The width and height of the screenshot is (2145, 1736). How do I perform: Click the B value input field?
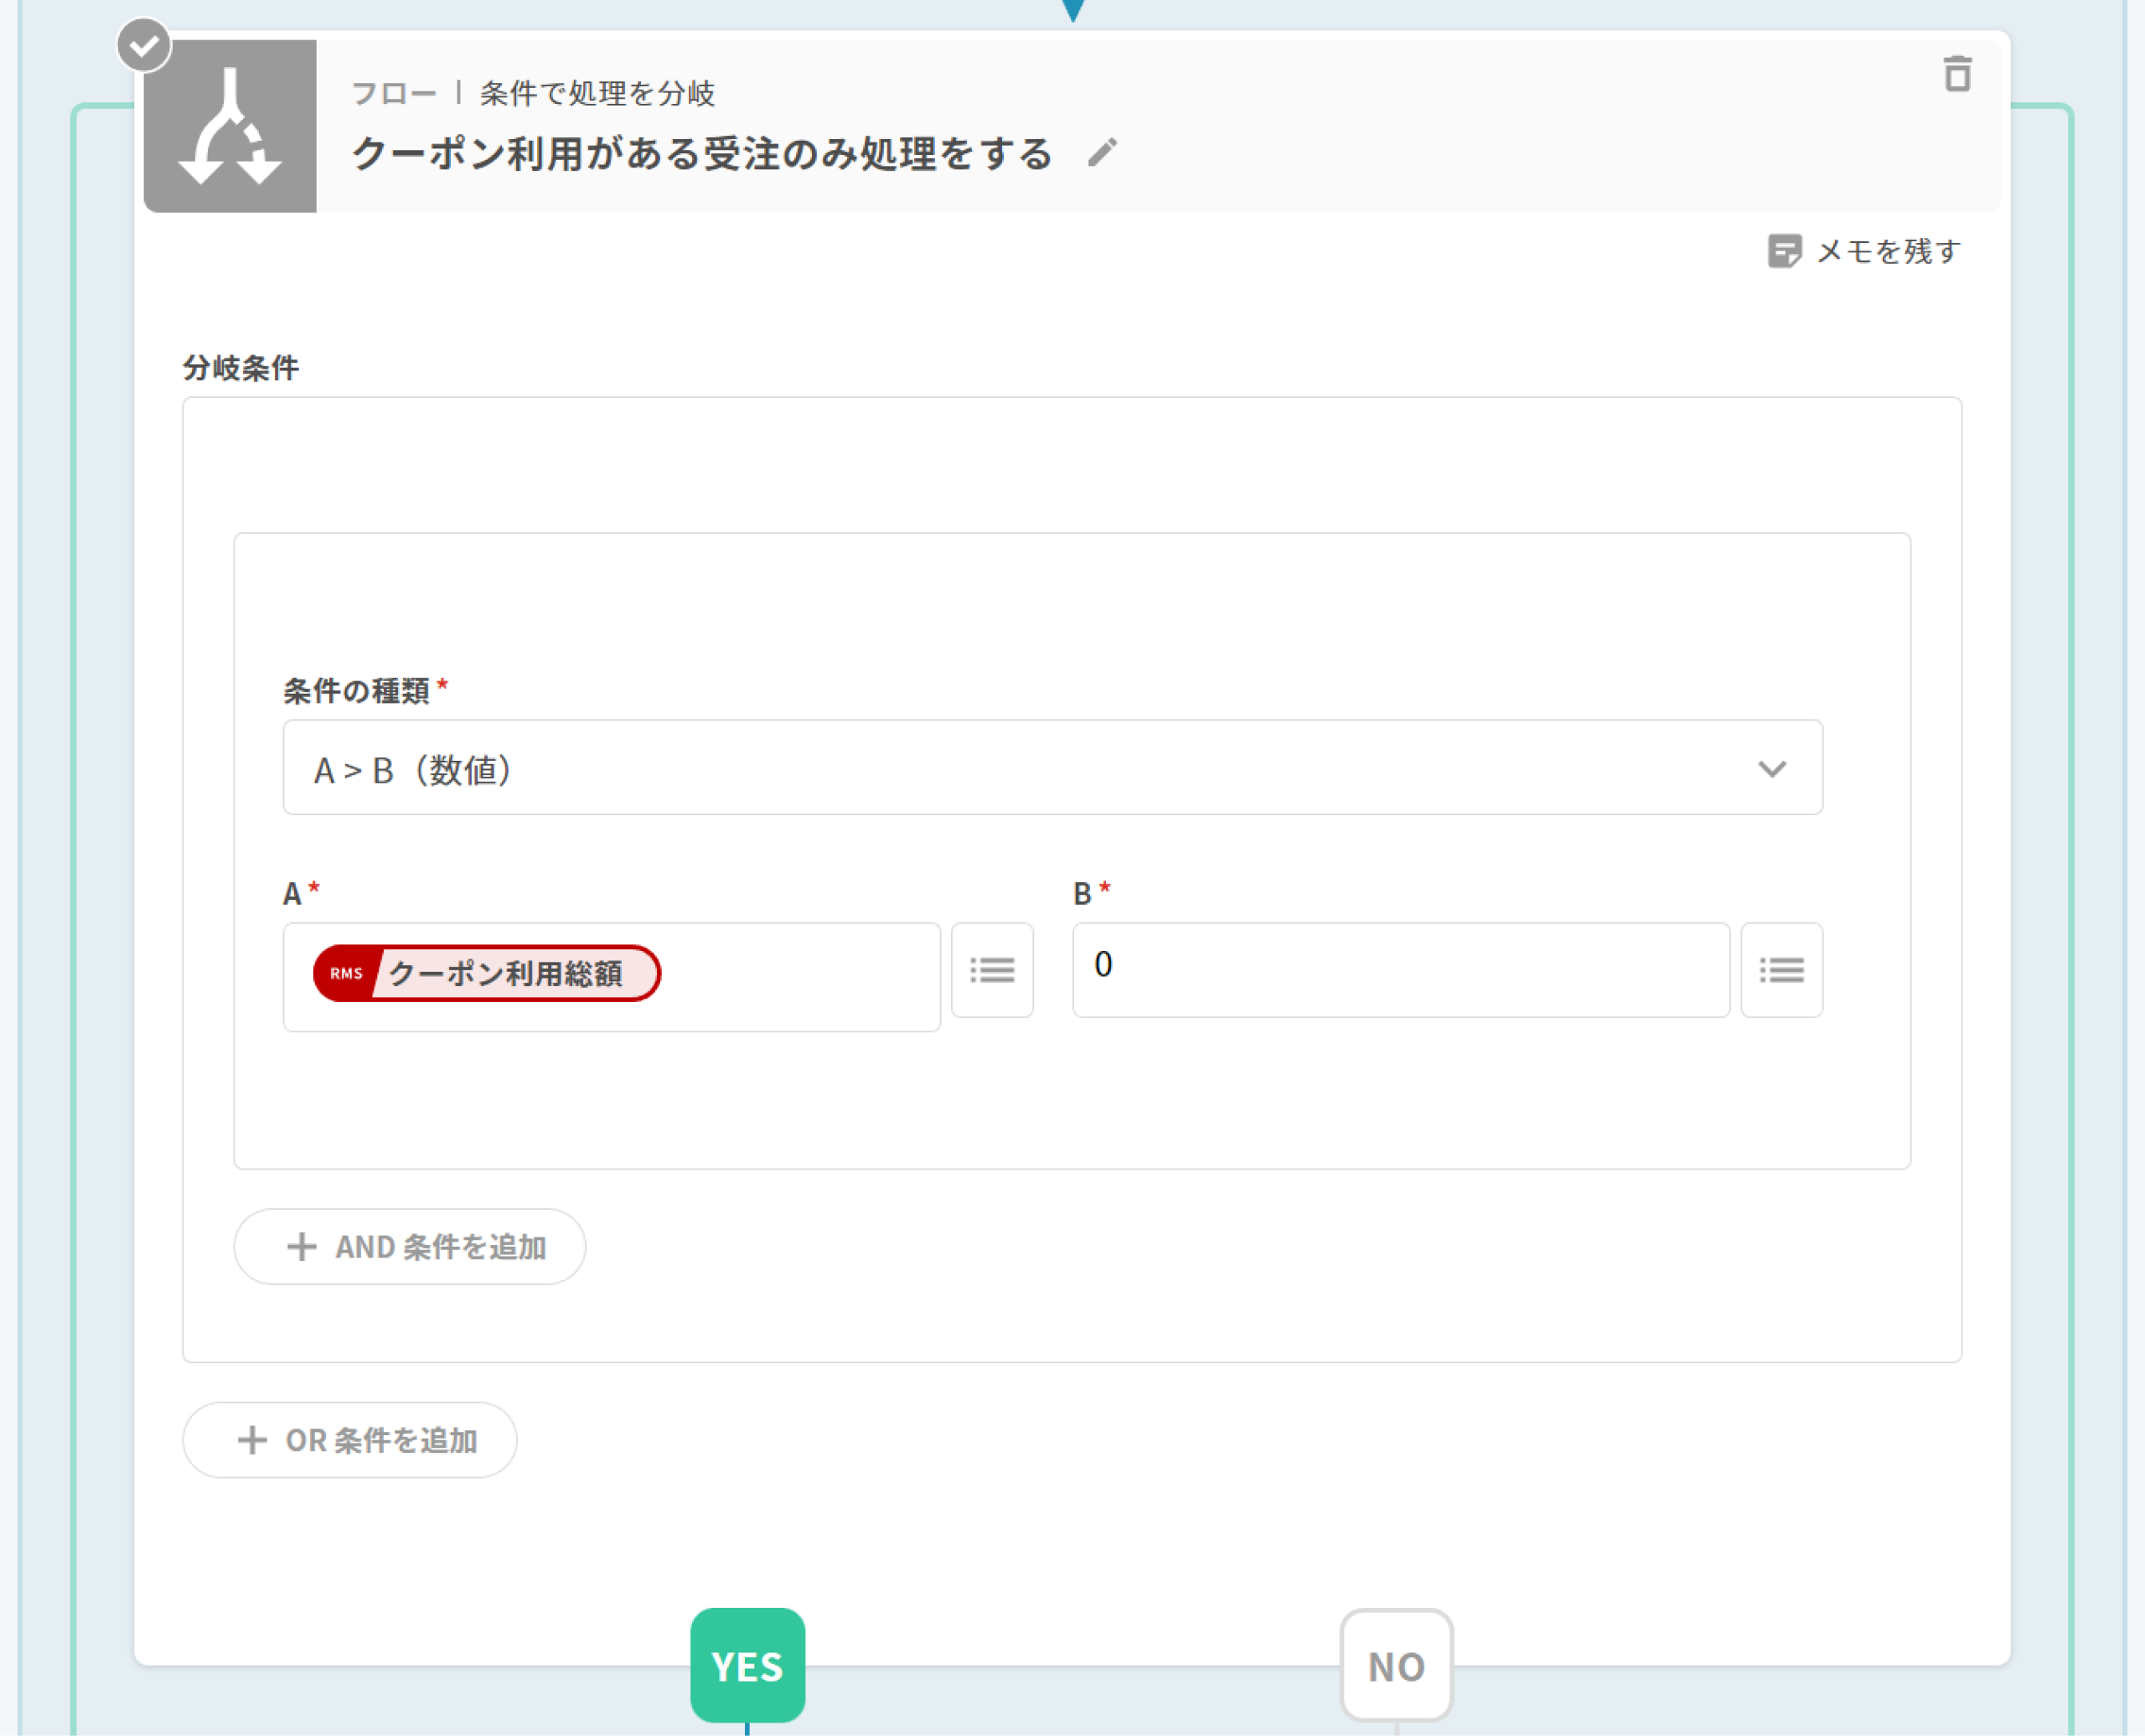pyautogui.click(x=1400, y=969)
